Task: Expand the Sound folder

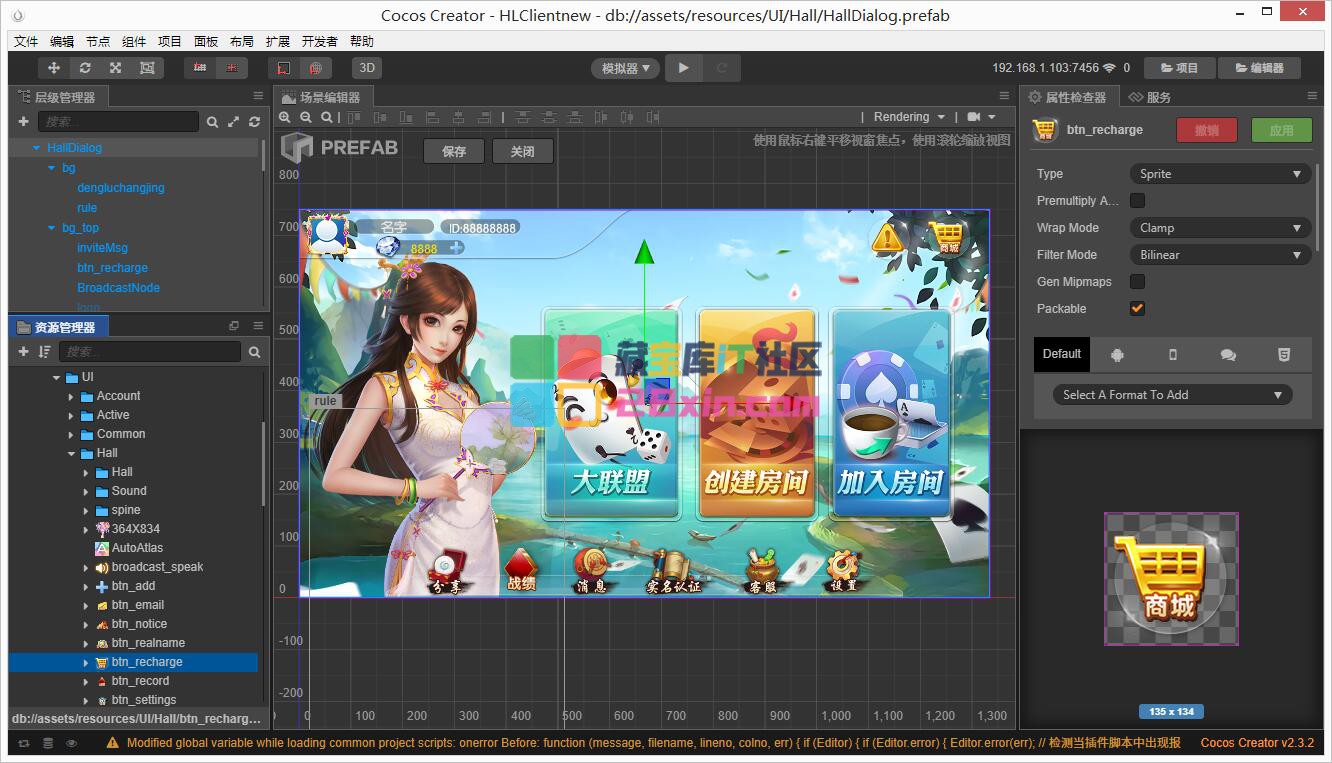Action: 86,492
